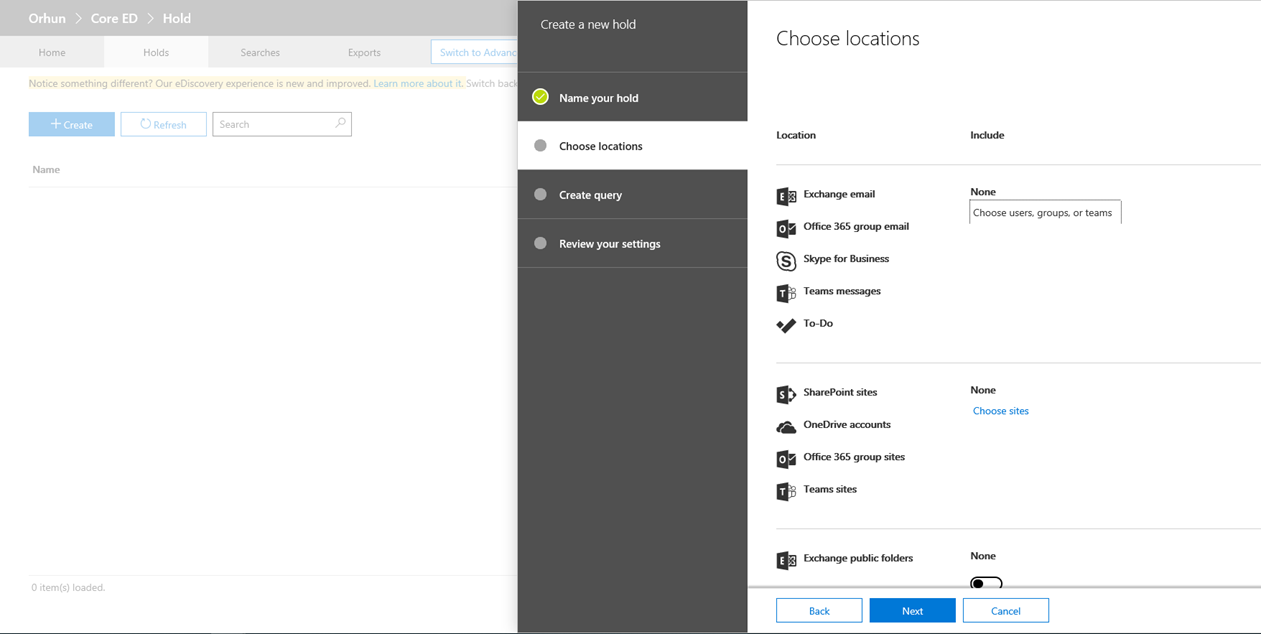Switch to the Exports tab

364,52
